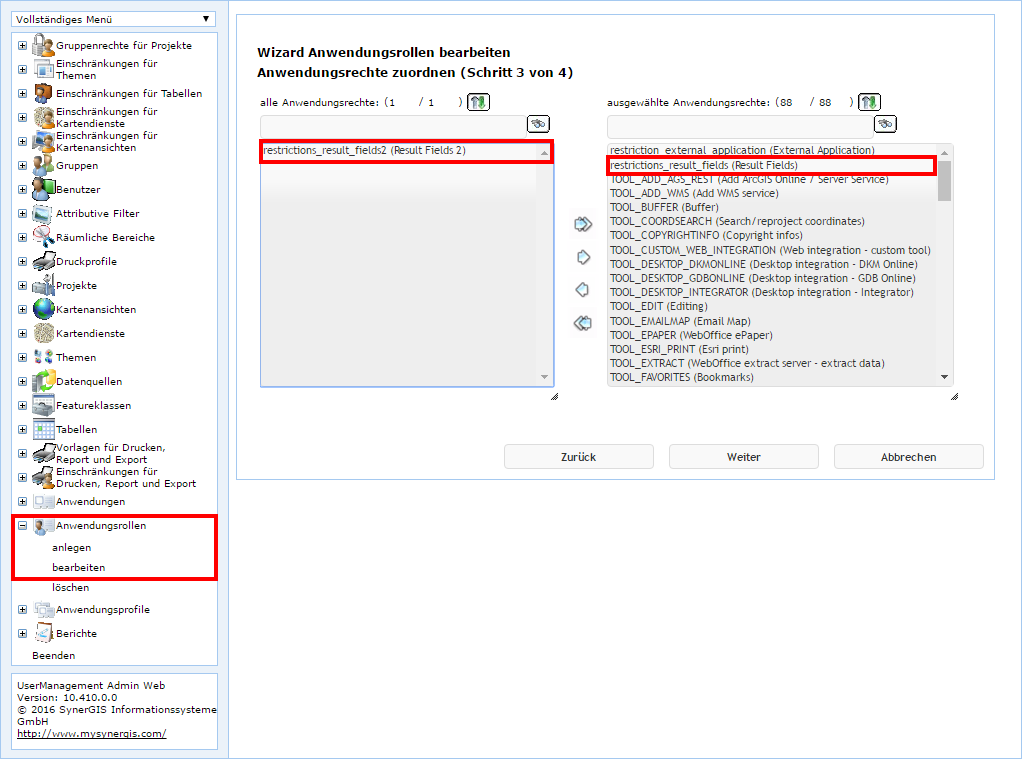Click the sort arrows icon beside alle Anwendungsrechte
The height and width of the screenshot is (759, 1022).
478,101
